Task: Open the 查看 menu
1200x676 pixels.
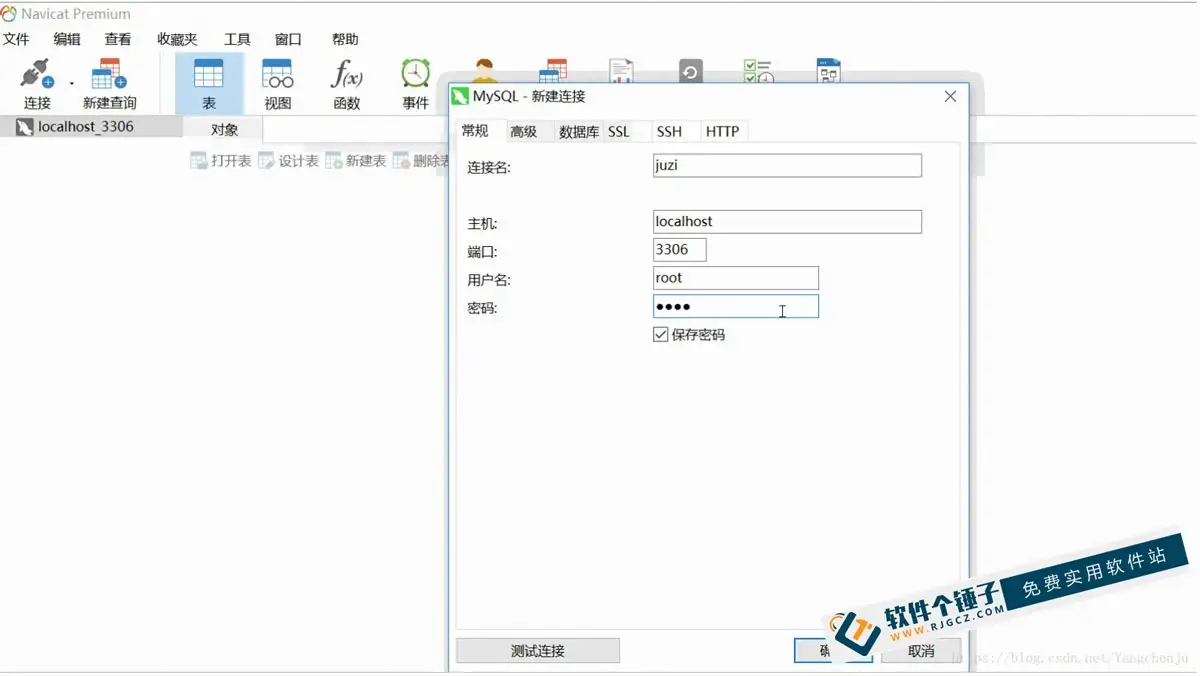Action: click(x=118, y=39)
